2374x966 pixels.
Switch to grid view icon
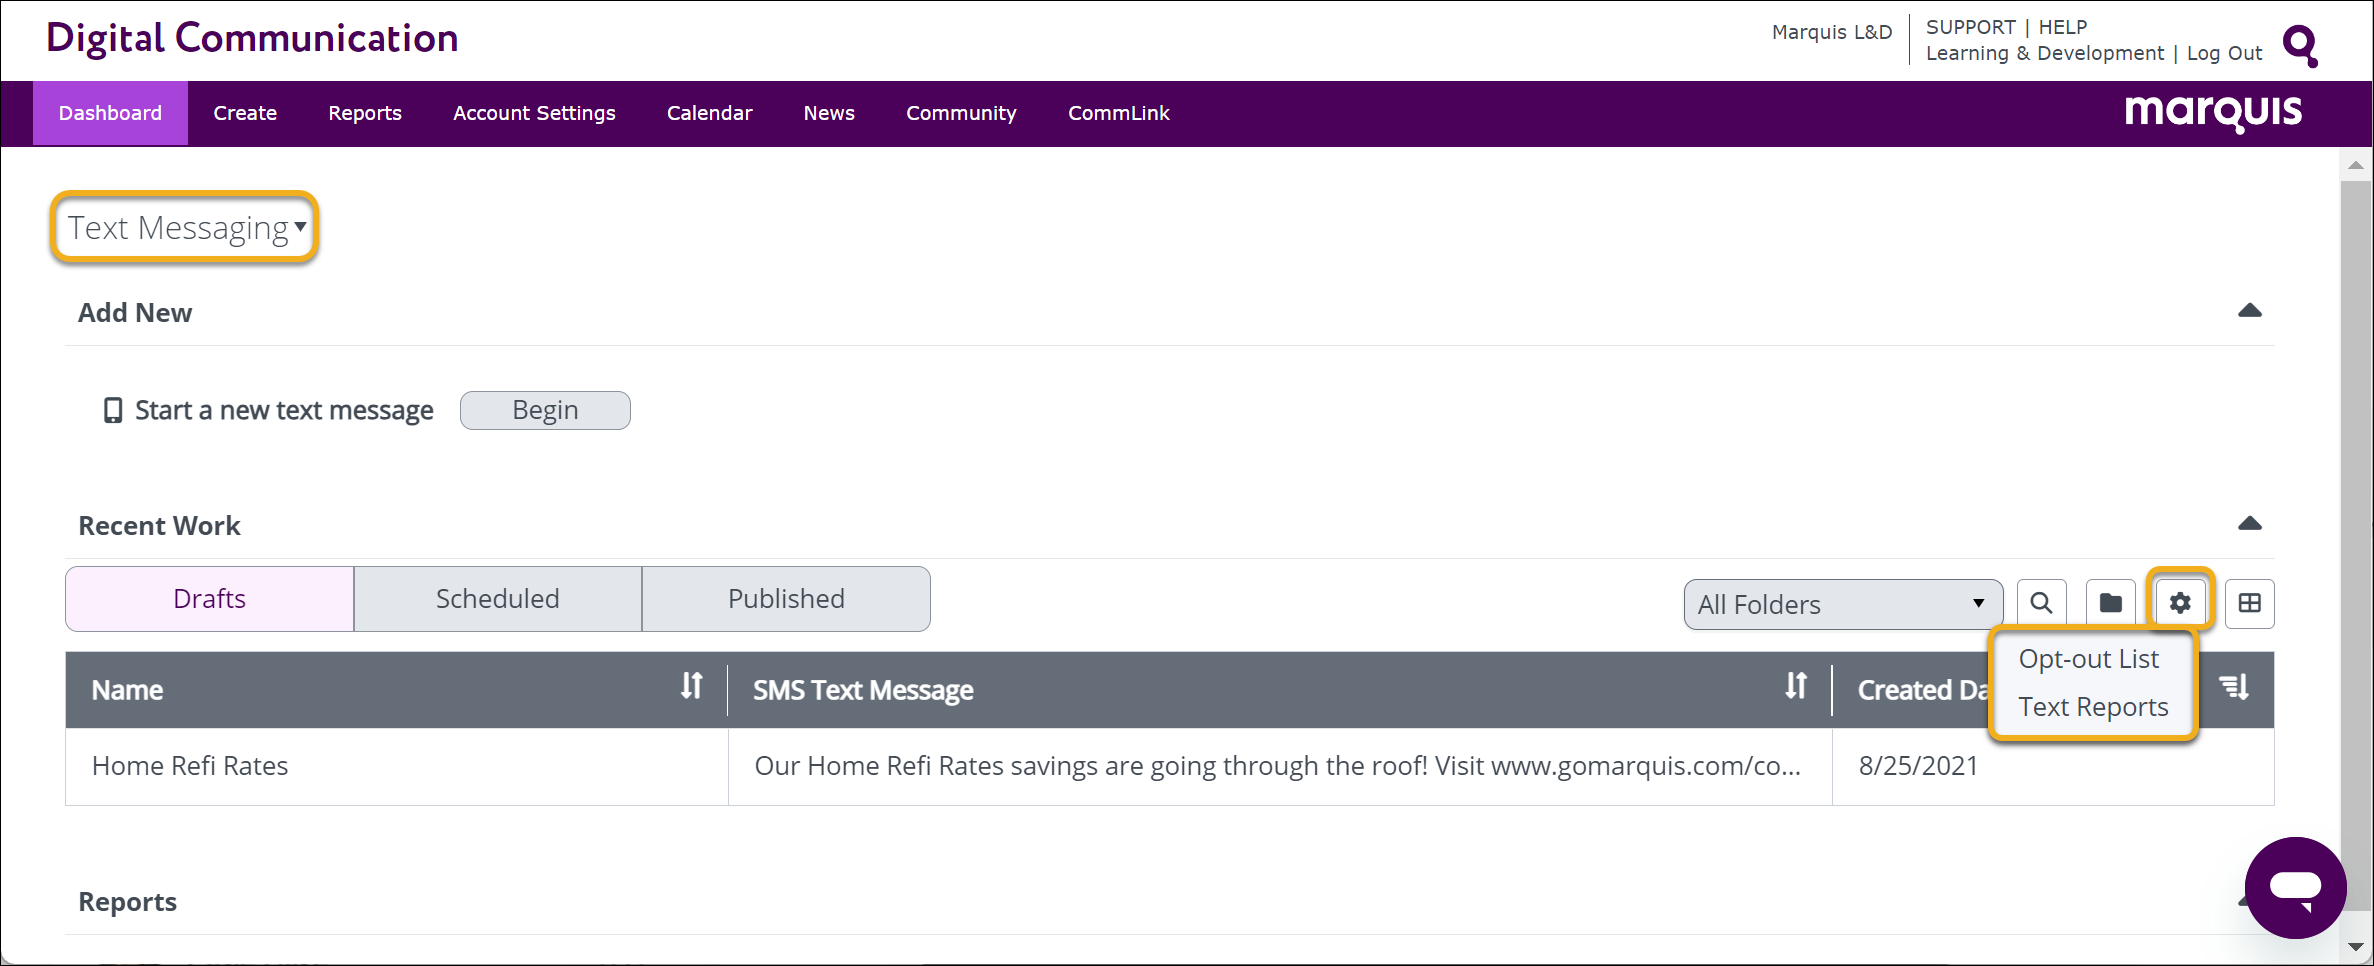(x=2249, y=603)
